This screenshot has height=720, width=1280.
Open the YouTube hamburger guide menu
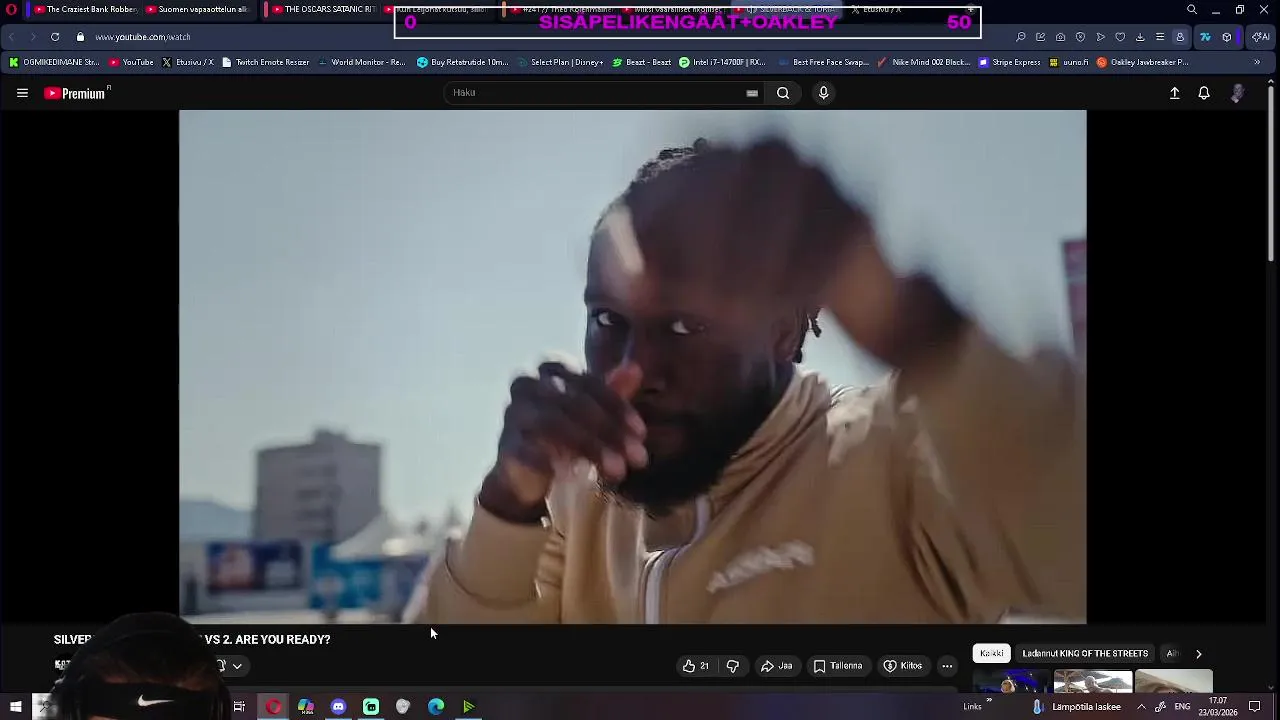pos(22,93)
